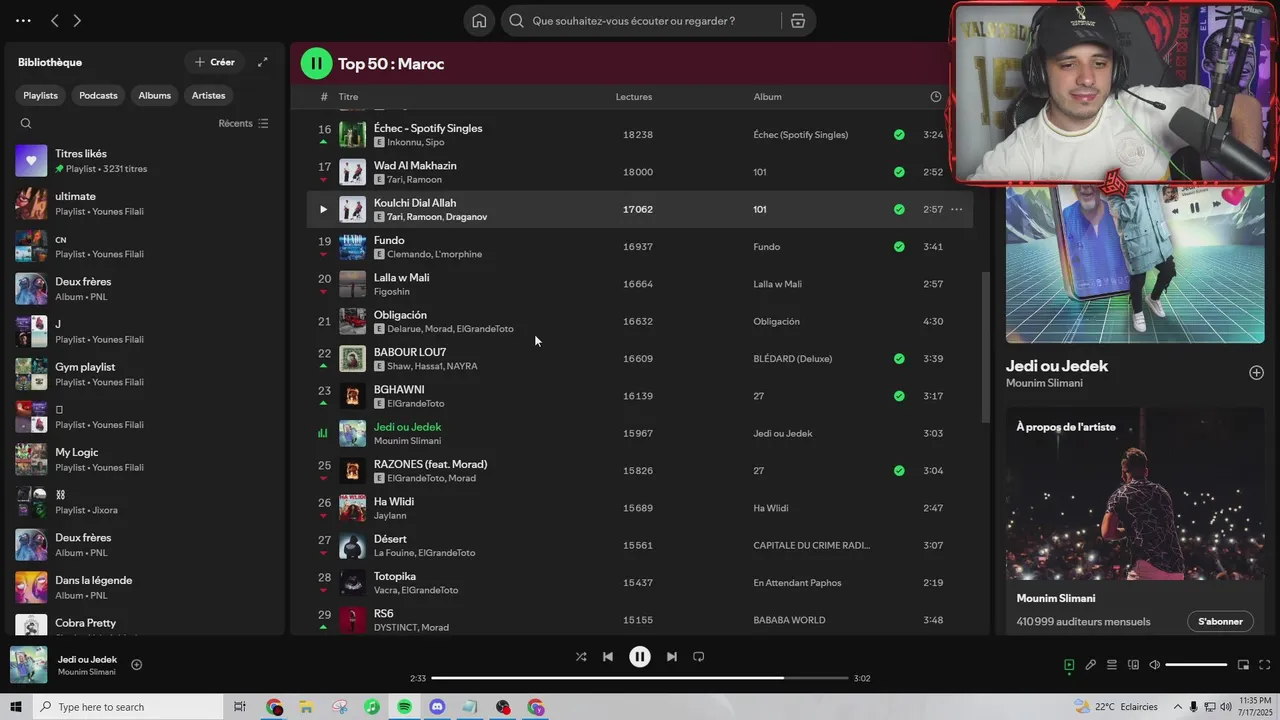This screenshot has height=720, width=1280.
Task: Toggle shuffle playback
Action: pyautogui.click(x=581, y=657)
